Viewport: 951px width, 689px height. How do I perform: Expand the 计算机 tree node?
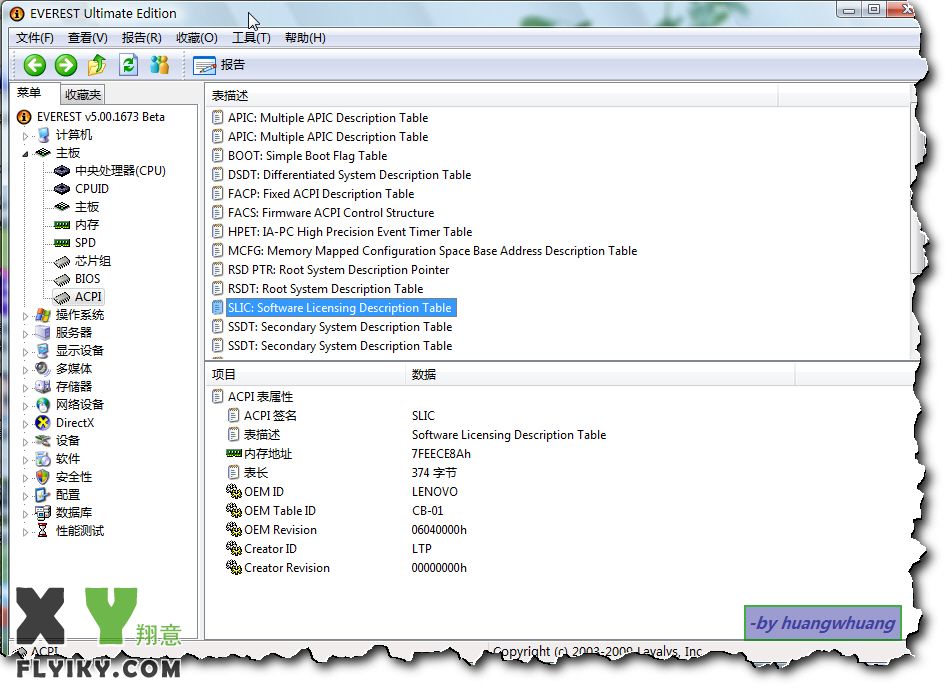click(x=25, y=136)
